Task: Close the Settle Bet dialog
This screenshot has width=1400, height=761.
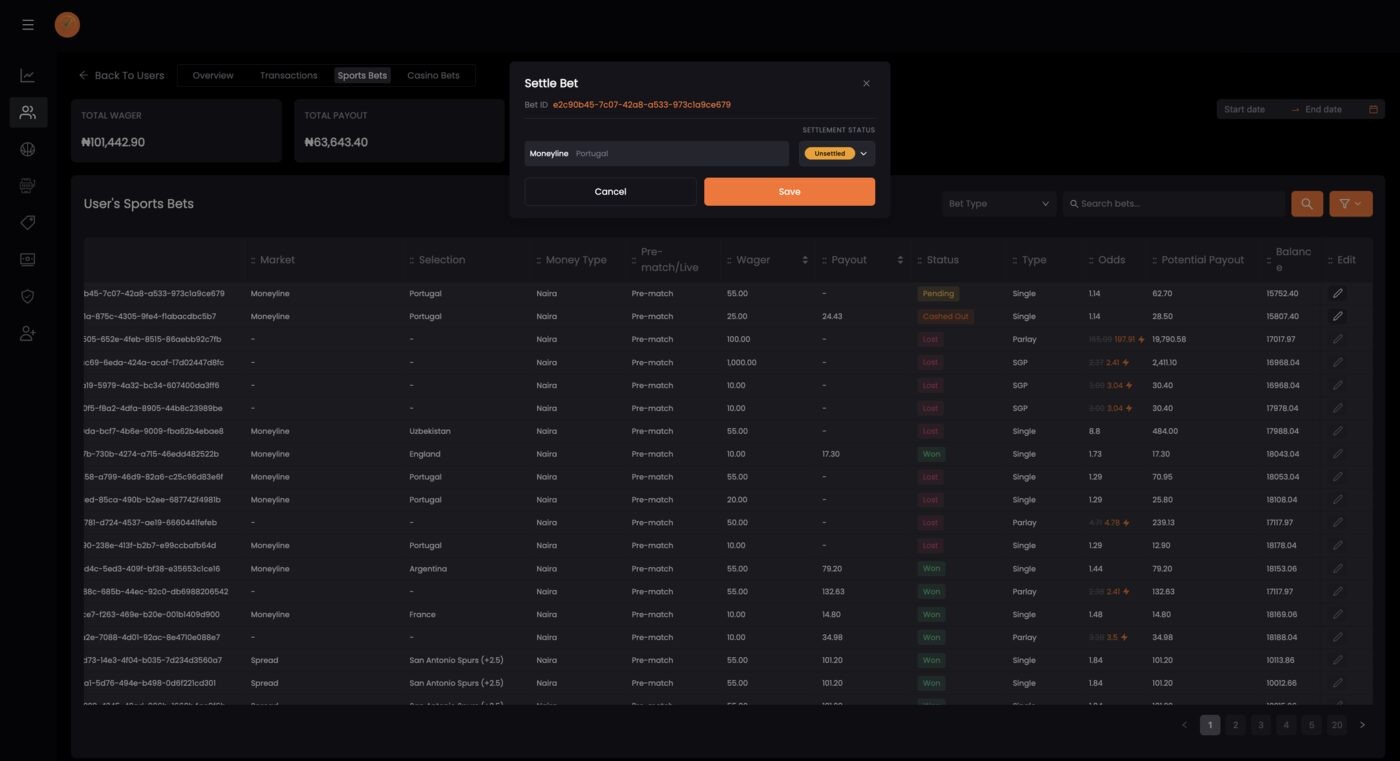Action: (866, 84)
